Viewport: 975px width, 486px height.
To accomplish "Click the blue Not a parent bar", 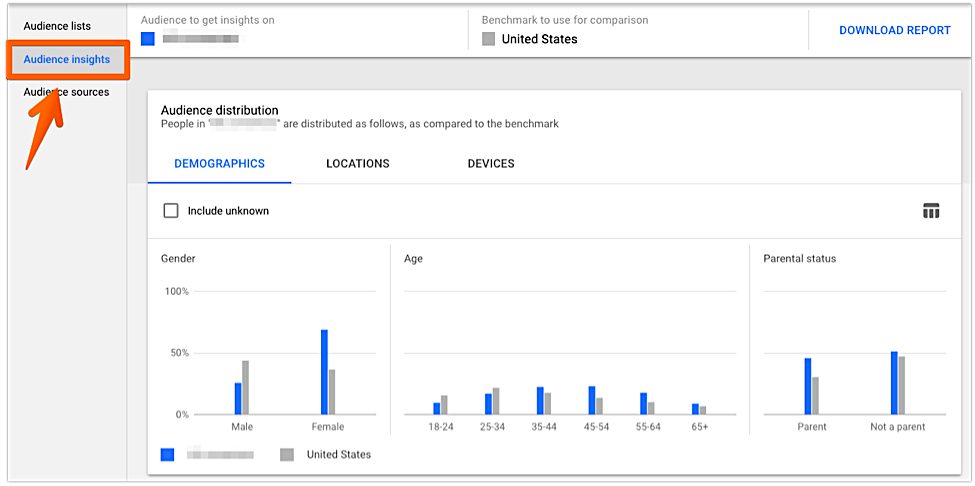I will click(894, 383).
